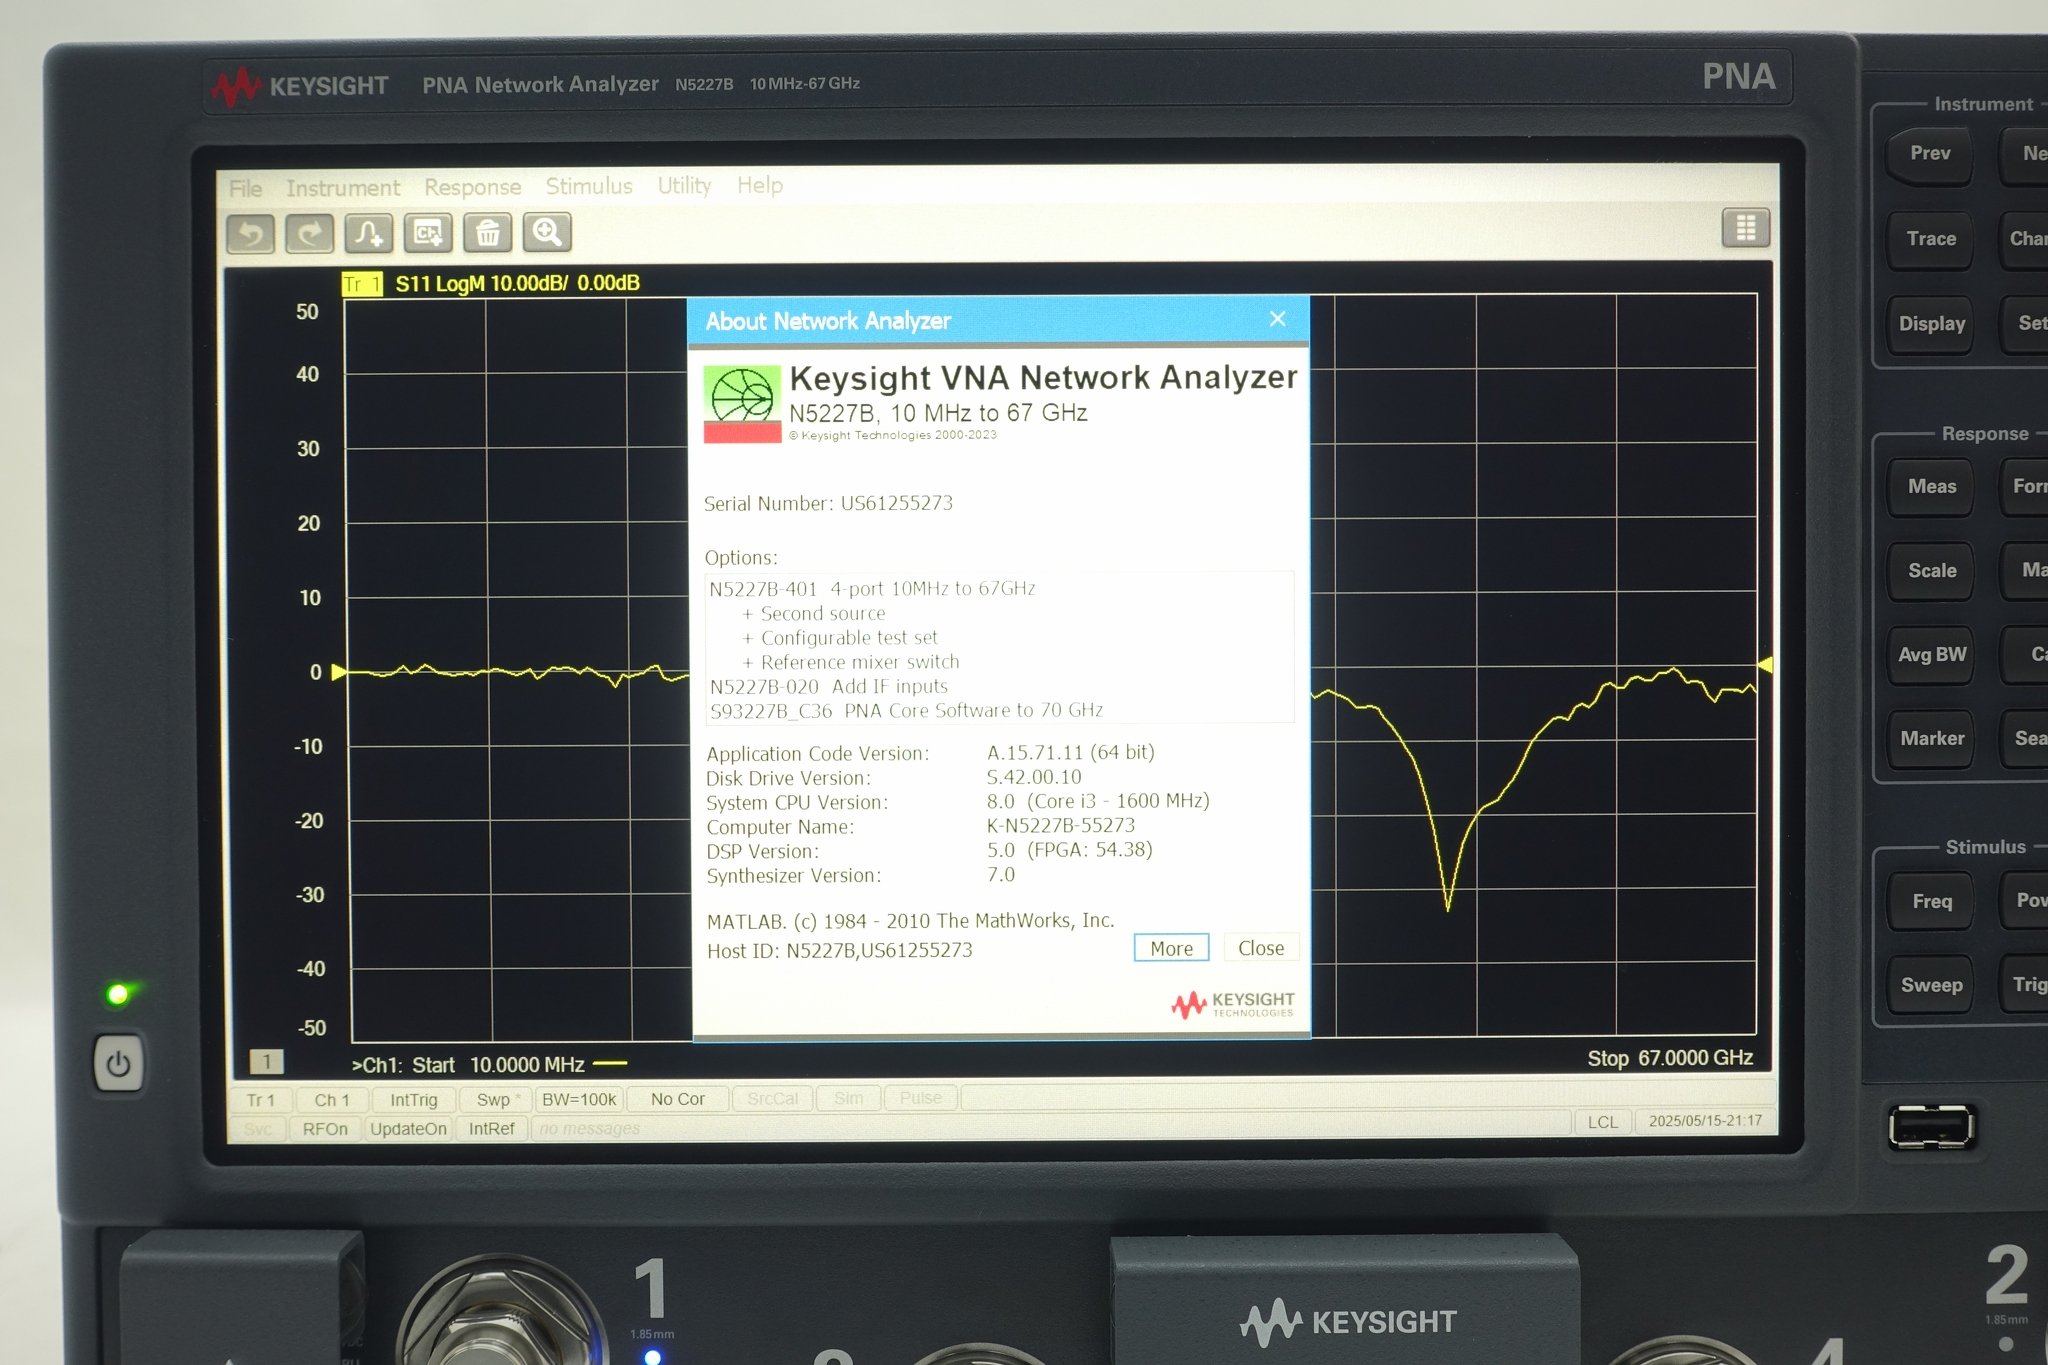Click Application Code Version A.15.71.11 value
Image resolution: width=2048 pixels, height=1365 pixels.
(1070, 752)
